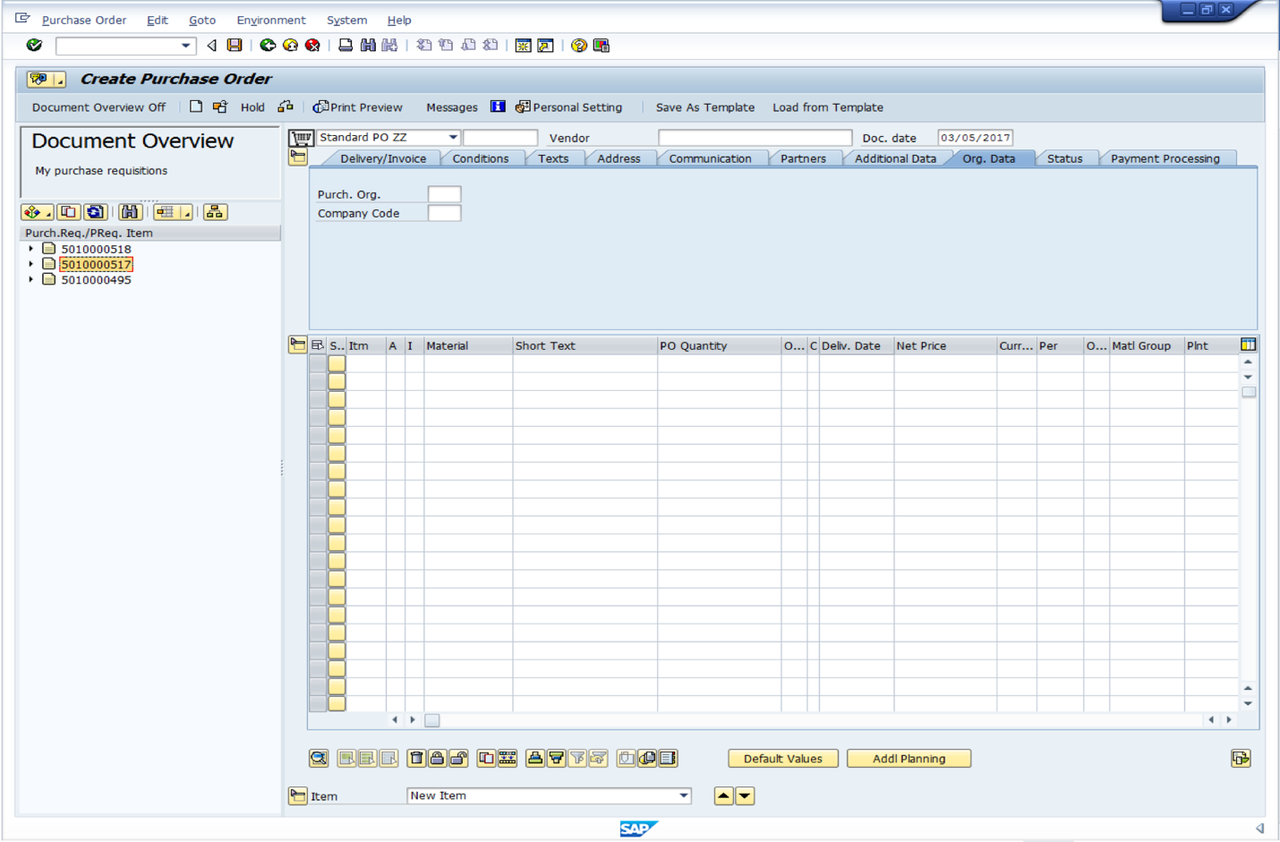Click Save As Template
Viewport: 1280px width, 842px height.
tap(705, 107)
